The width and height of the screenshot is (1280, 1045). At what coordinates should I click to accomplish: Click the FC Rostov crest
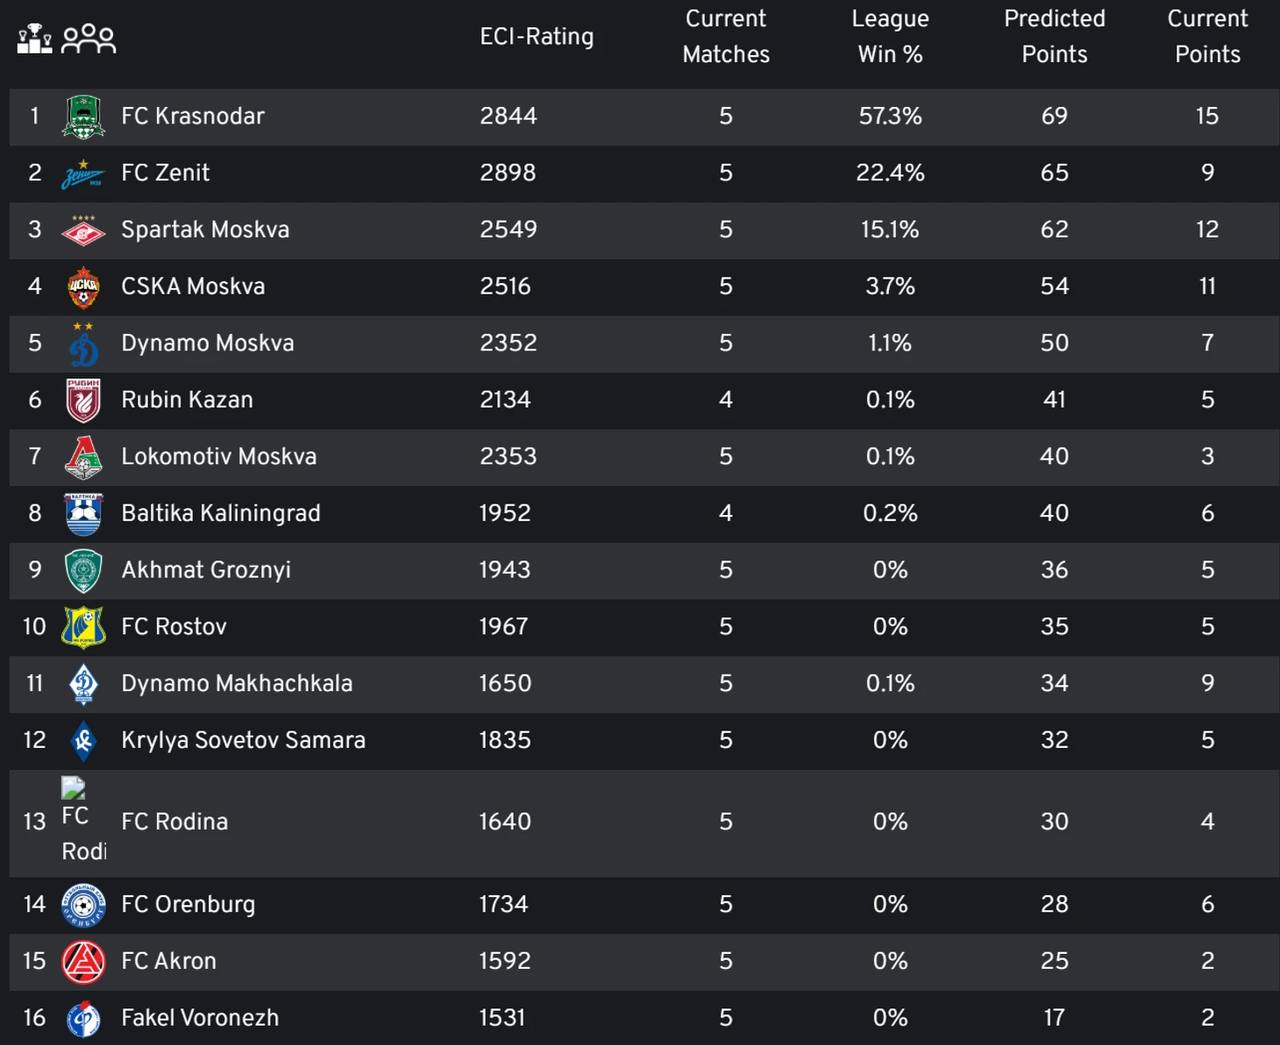pos(84,628)
